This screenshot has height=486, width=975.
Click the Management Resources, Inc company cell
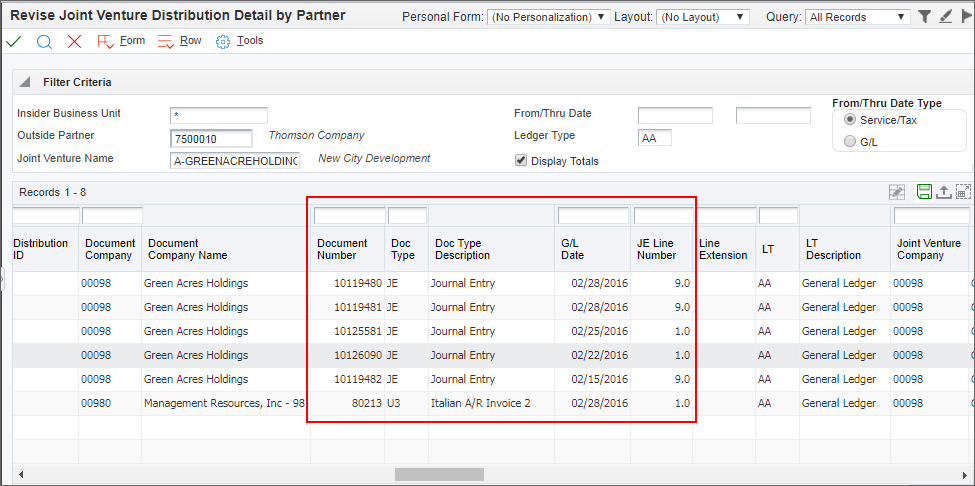(226, 403)
